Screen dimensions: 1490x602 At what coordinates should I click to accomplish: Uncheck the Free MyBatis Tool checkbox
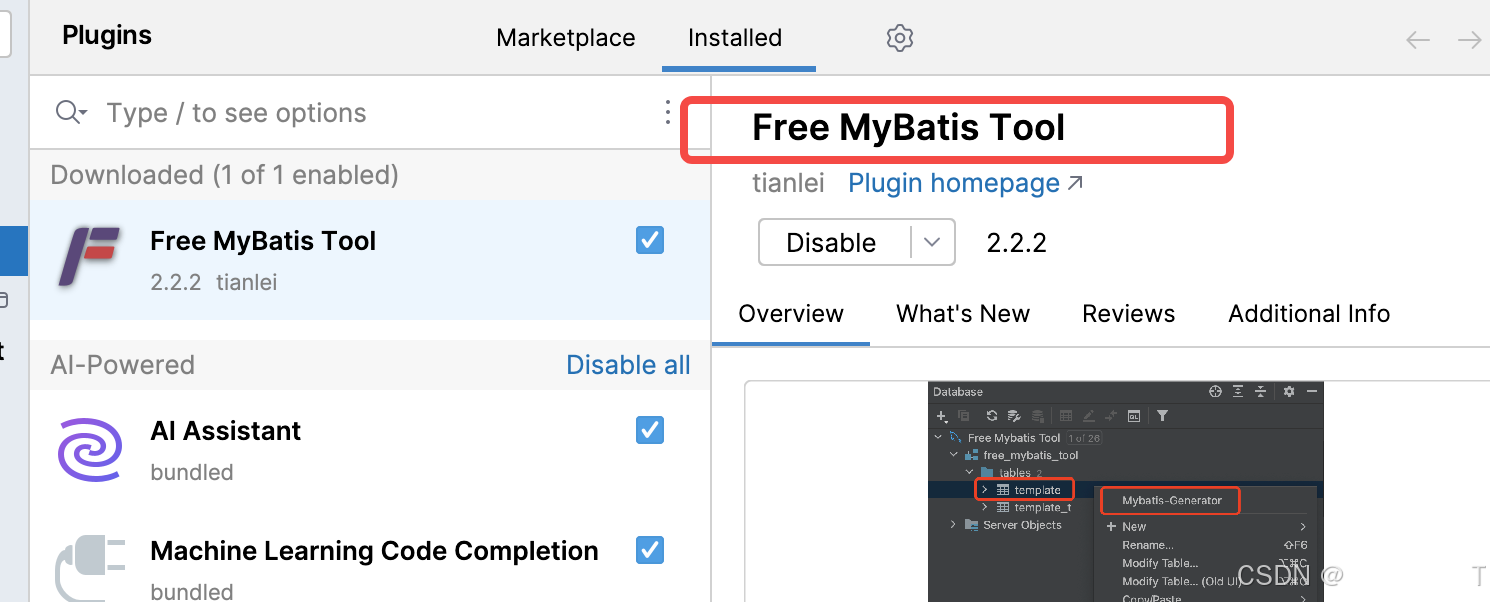pos(649,240)
